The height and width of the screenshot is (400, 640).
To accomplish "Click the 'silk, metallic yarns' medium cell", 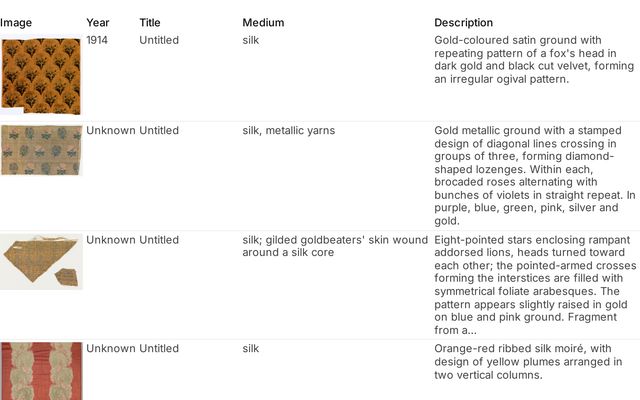I will [288, 130].
